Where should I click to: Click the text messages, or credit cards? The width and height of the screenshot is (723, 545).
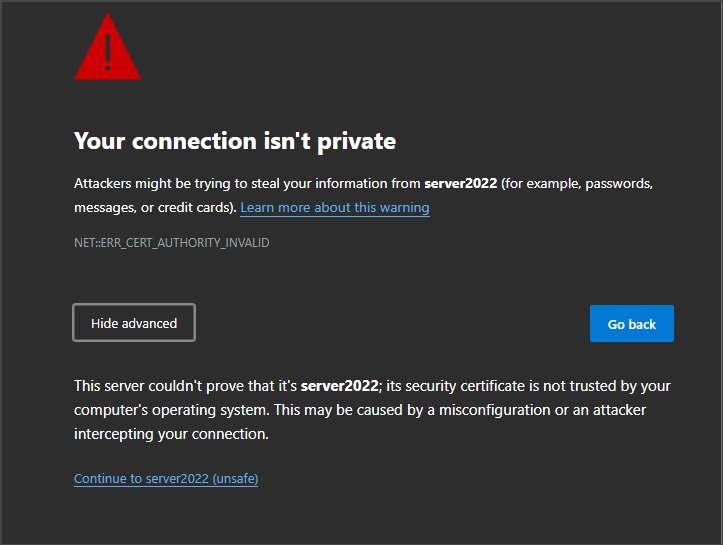click(x=152, y=207)
